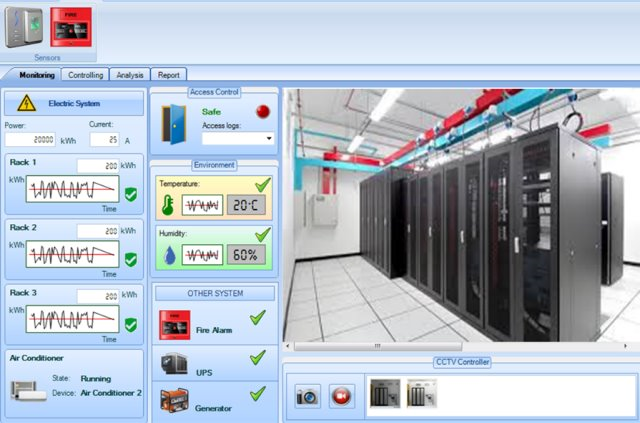The width and height of the screenshot is (640, 423).
Task: Click the fingerprint sensor icon
Action: 24,28
